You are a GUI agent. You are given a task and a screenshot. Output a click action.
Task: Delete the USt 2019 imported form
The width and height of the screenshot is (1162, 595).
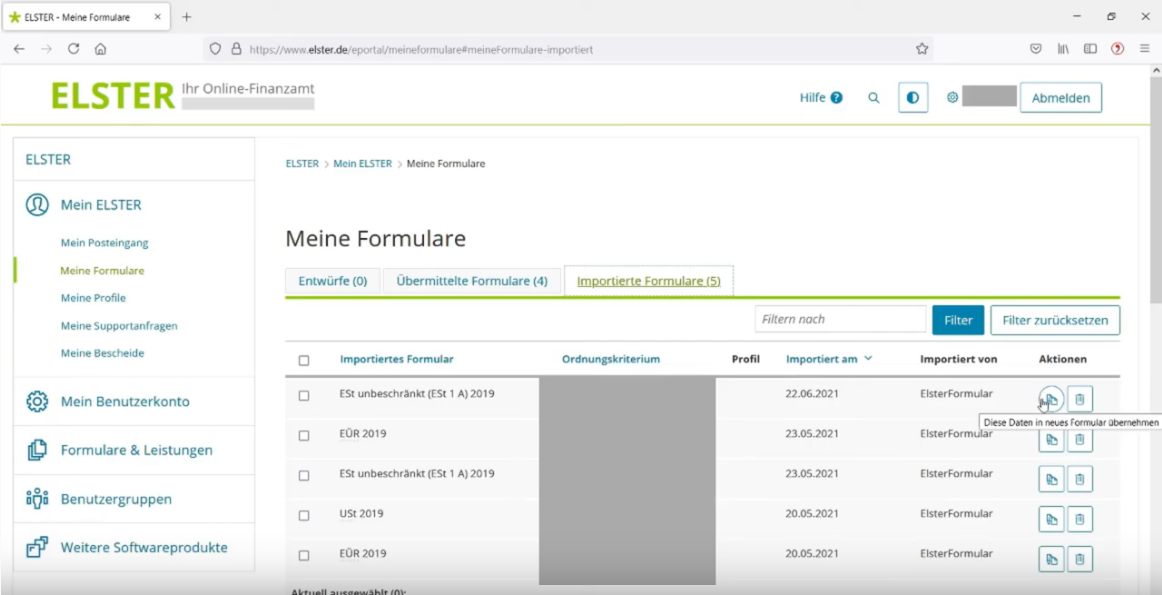pyautogui.click(x=1080, y=519)
